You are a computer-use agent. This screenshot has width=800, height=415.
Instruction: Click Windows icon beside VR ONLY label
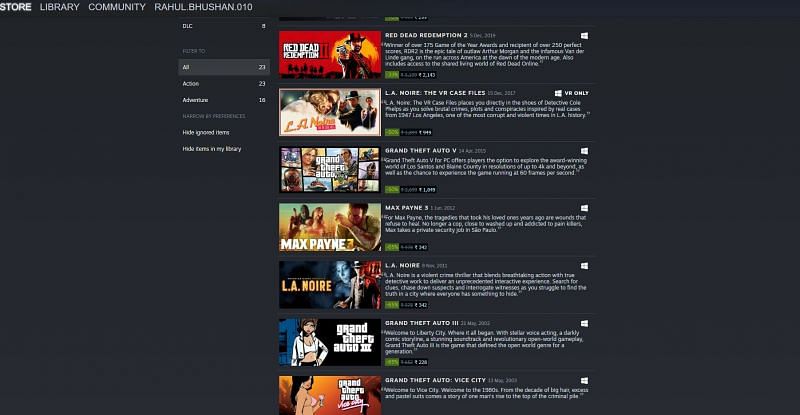pos(558,93)
